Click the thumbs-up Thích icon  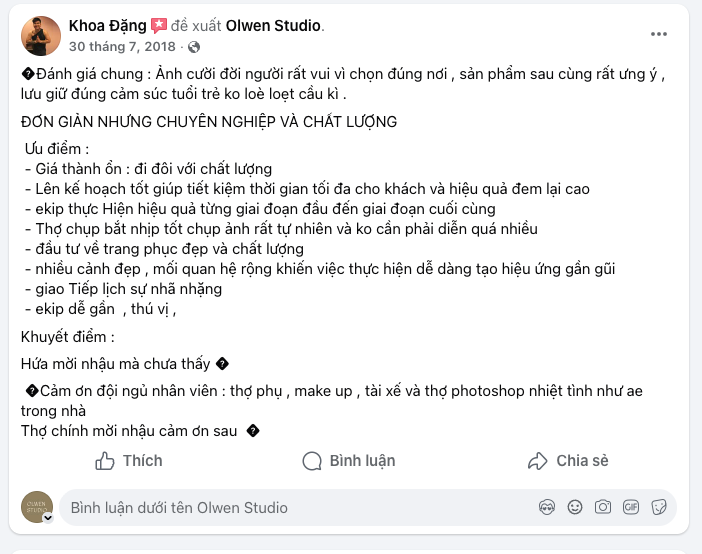(x=105, y=461)
